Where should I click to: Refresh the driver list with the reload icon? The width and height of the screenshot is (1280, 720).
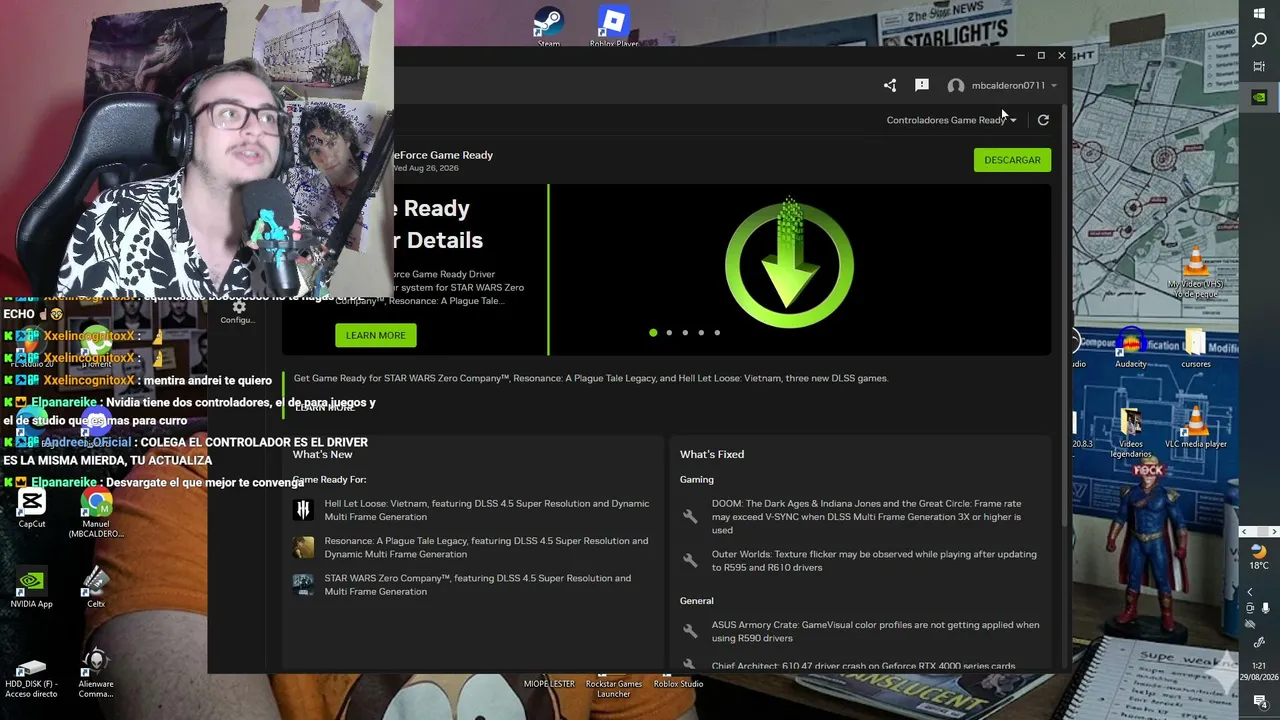click(1043, 120)
